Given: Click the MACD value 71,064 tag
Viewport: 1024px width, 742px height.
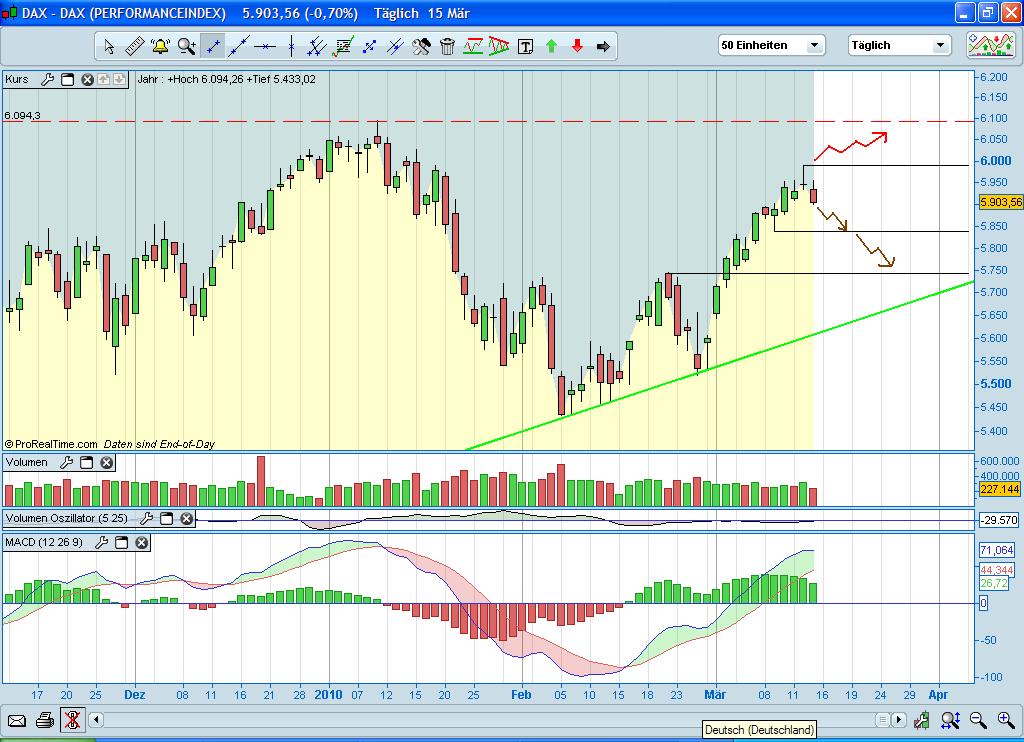Looking at the screenshot, I should pyautogui.click(x=997, y=550).
